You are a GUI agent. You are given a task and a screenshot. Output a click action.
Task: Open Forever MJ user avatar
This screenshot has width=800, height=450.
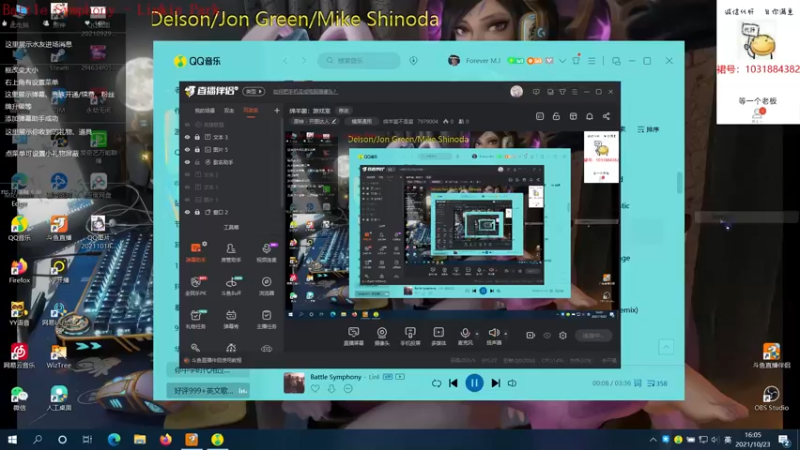pyautogui.click(x=454, y=61)
